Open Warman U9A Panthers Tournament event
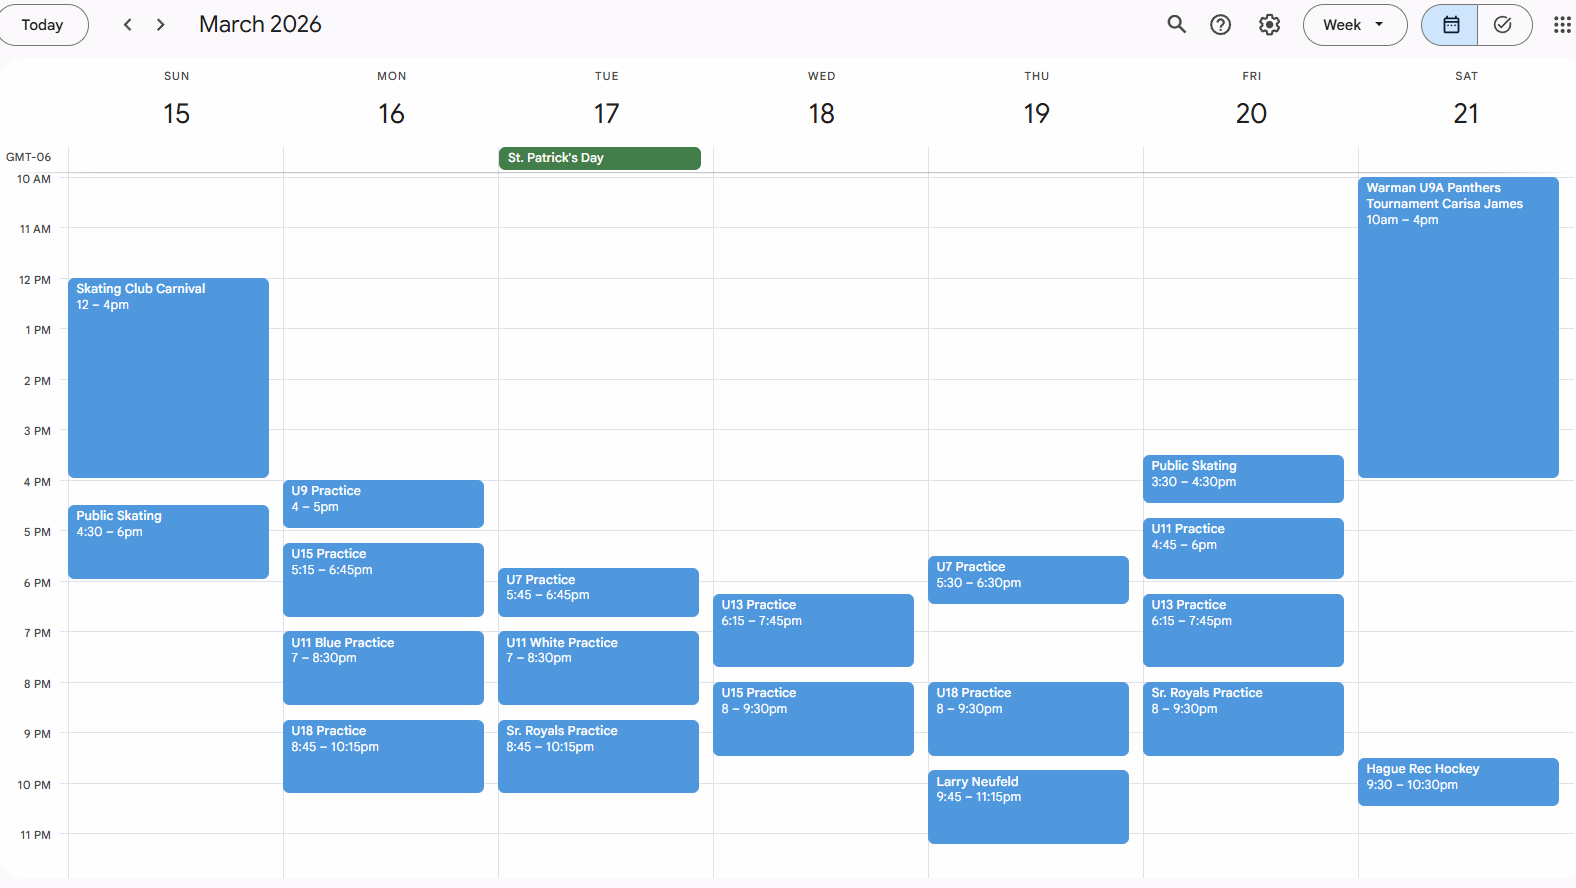1576x888 pixels. [1457, 327]
